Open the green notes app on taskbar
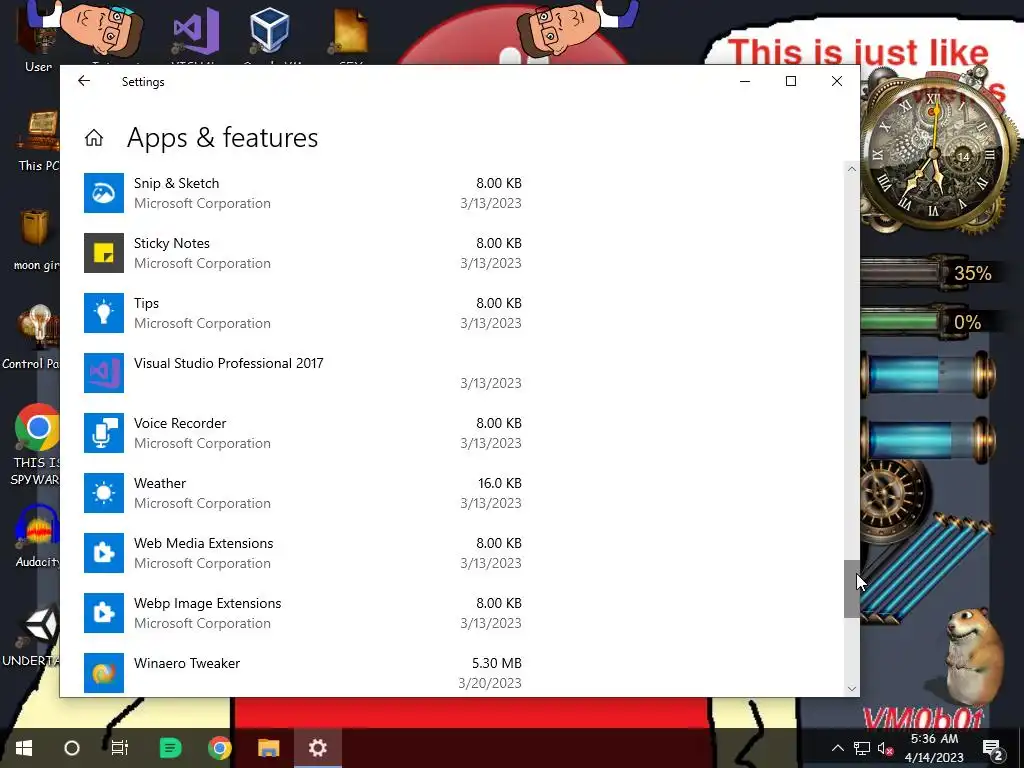 click(170, 748)
